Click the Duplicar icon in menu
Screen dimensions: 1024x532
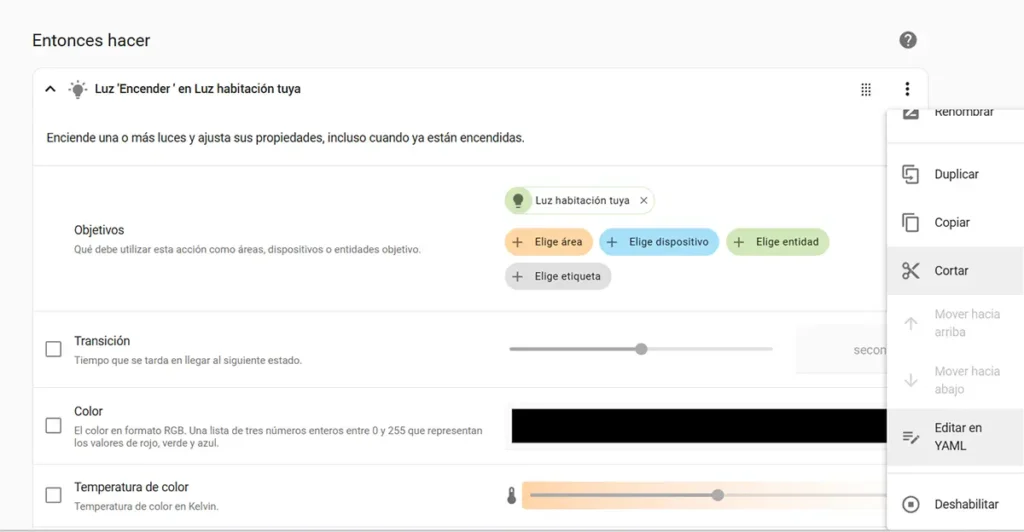910,174
